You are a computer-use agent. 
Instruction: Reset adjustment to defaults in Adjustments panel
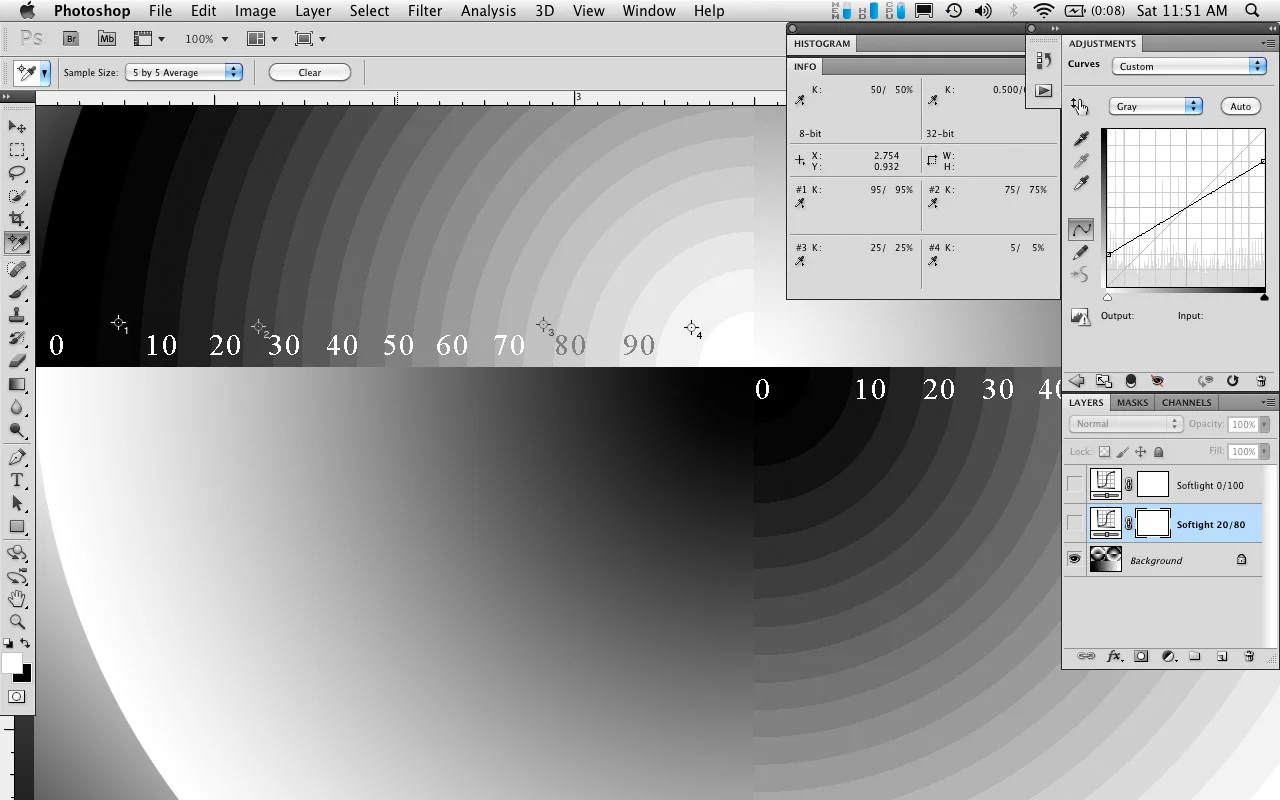[x=1233, y=381]
